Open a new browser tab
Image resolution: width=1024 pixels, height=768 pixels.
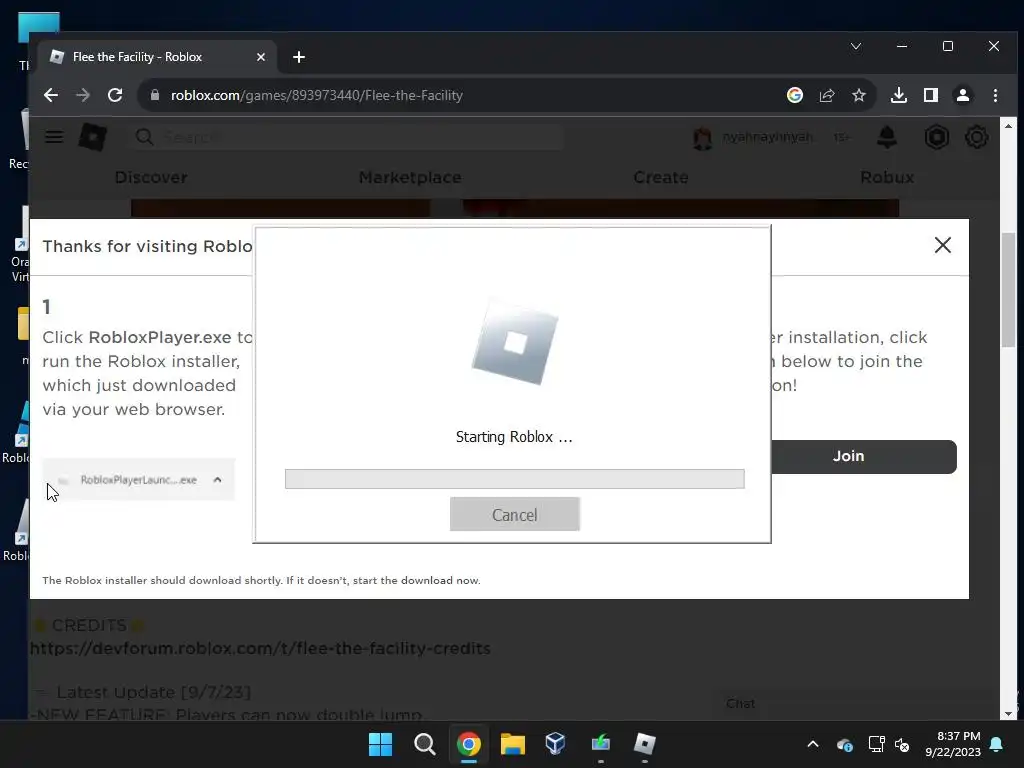[299, 57]
